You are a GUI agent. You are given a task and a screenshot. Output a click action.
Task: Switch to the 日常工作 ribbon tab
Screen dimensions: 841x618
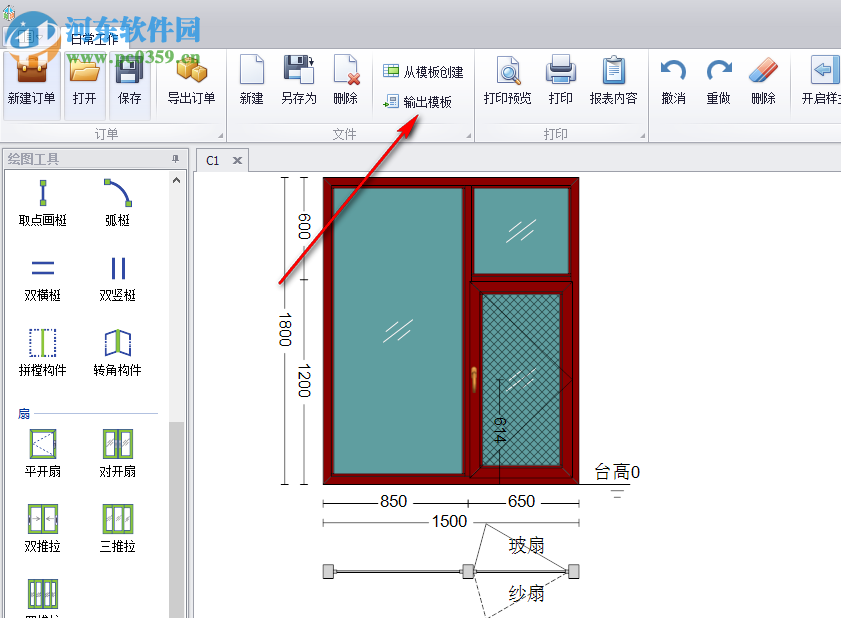(94, 39)
